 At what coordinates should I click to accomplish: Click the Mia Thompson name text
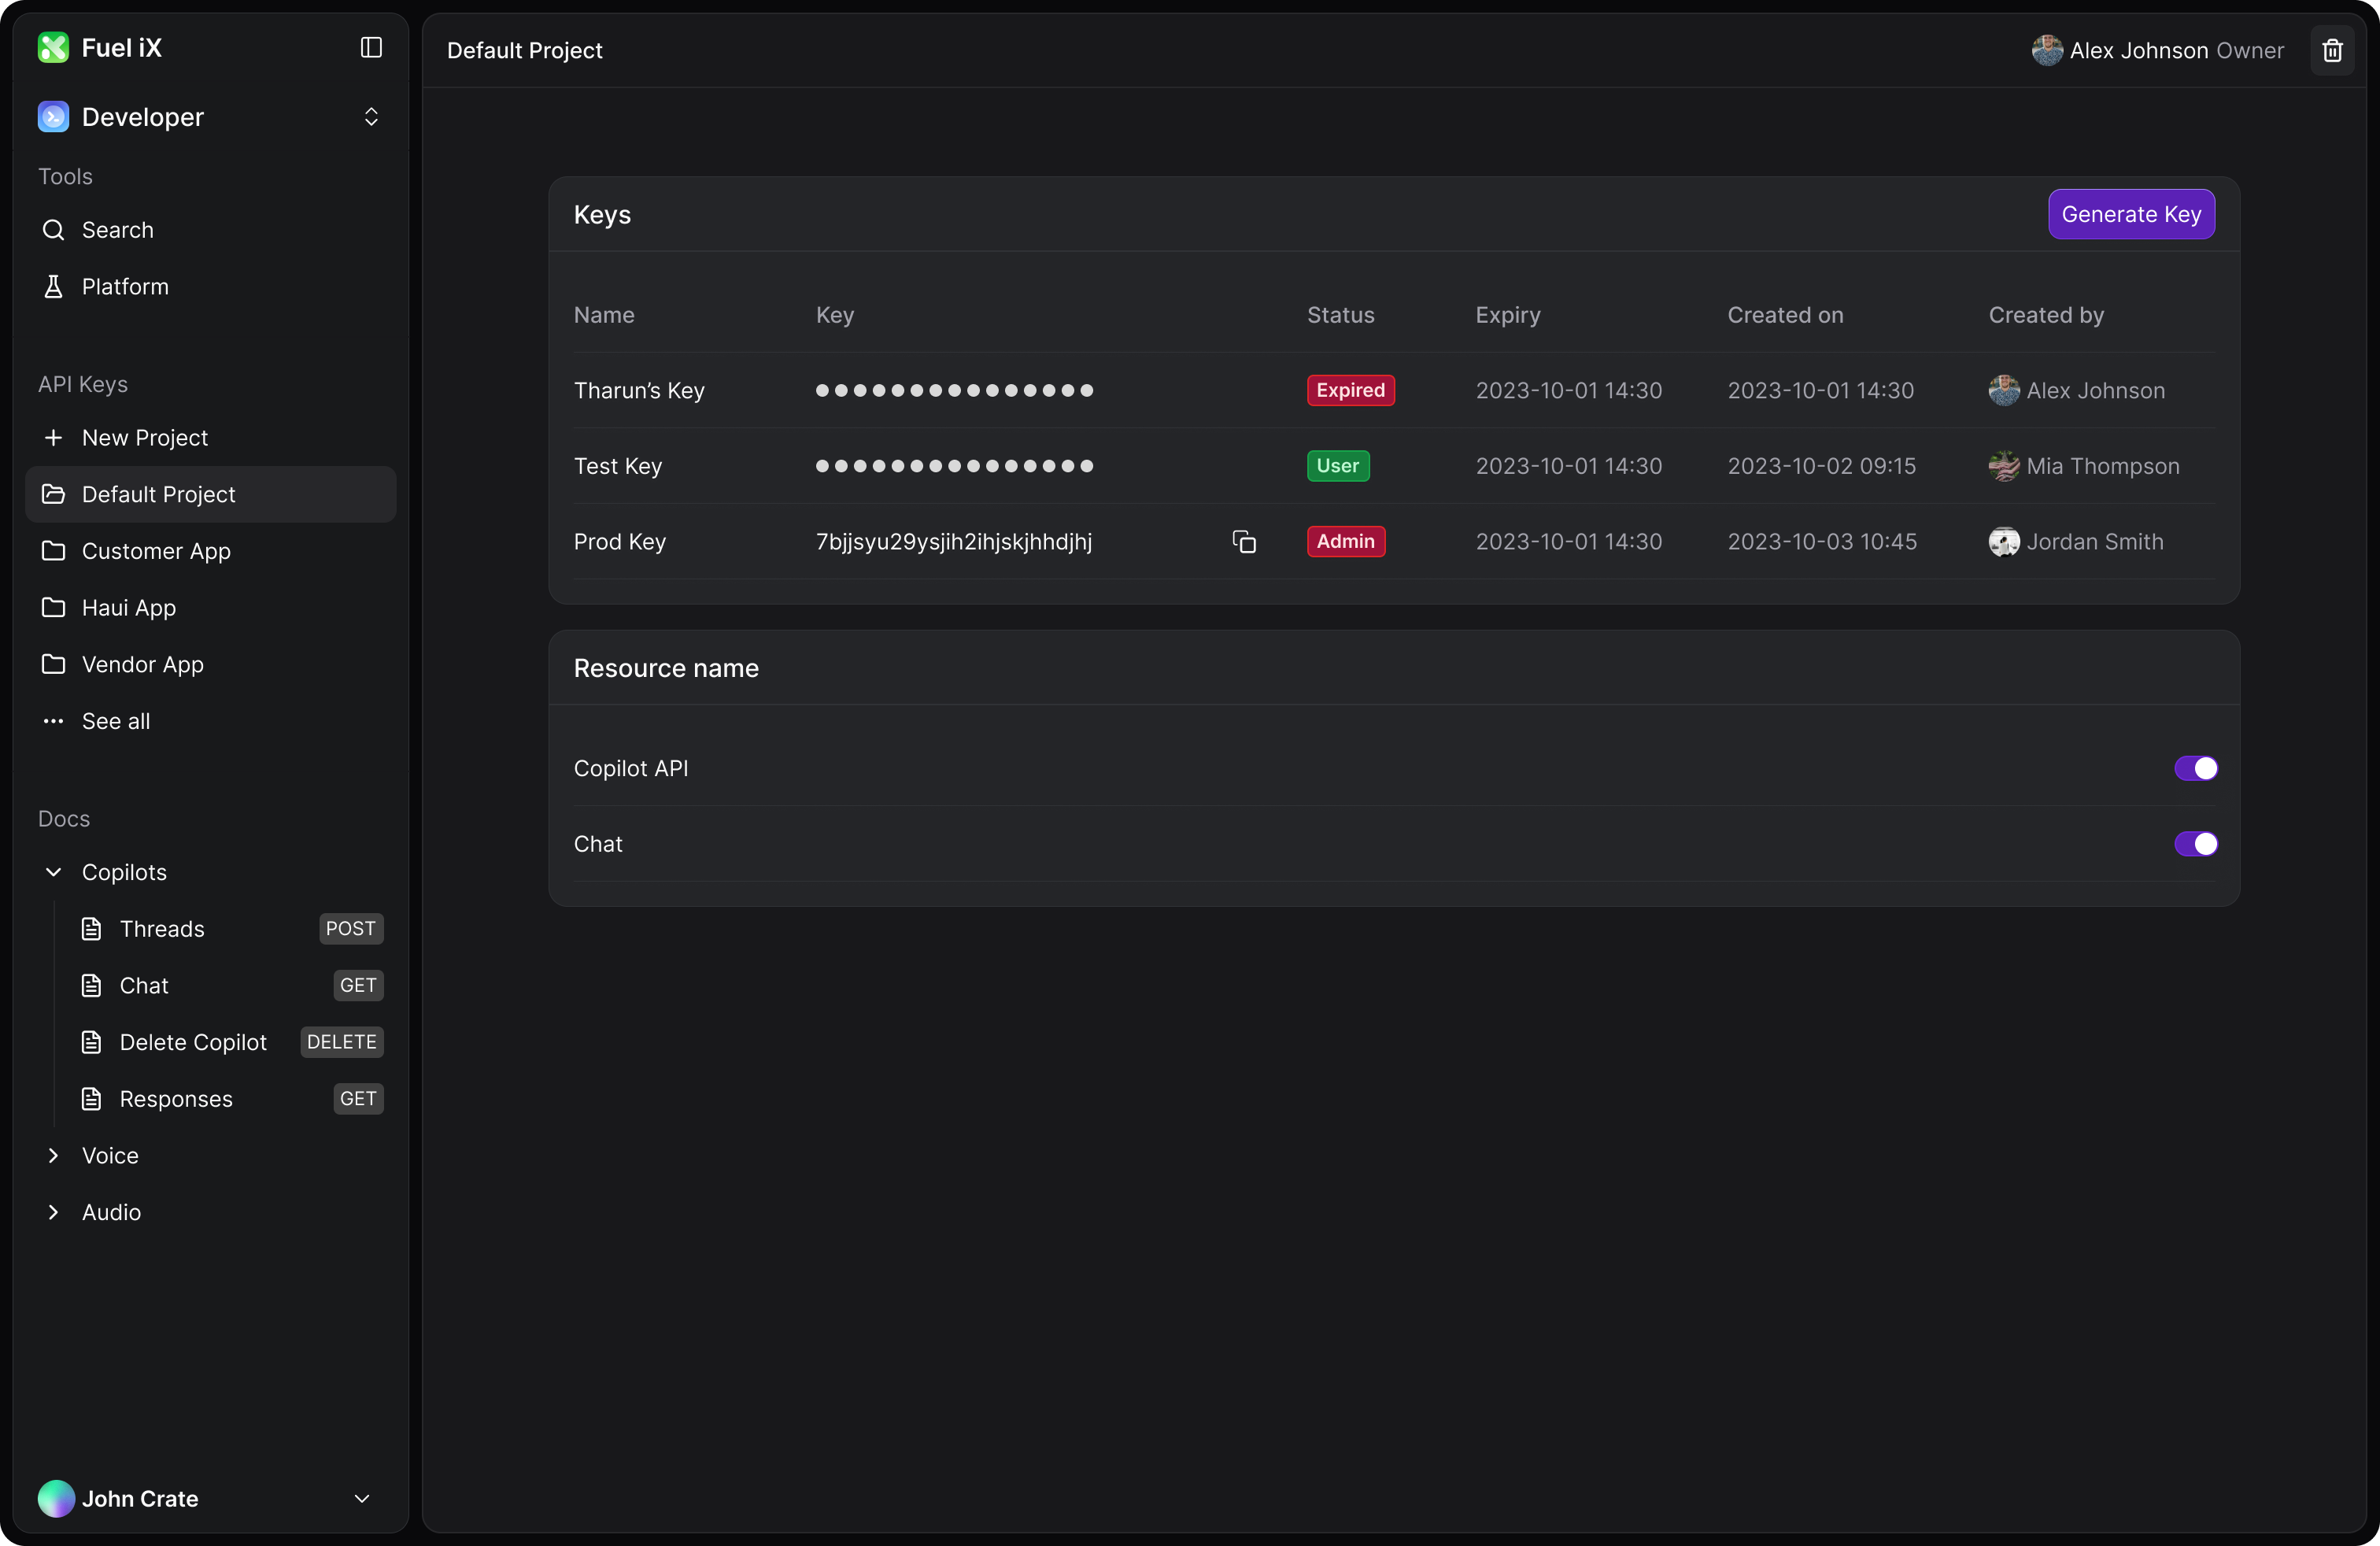2102,466
